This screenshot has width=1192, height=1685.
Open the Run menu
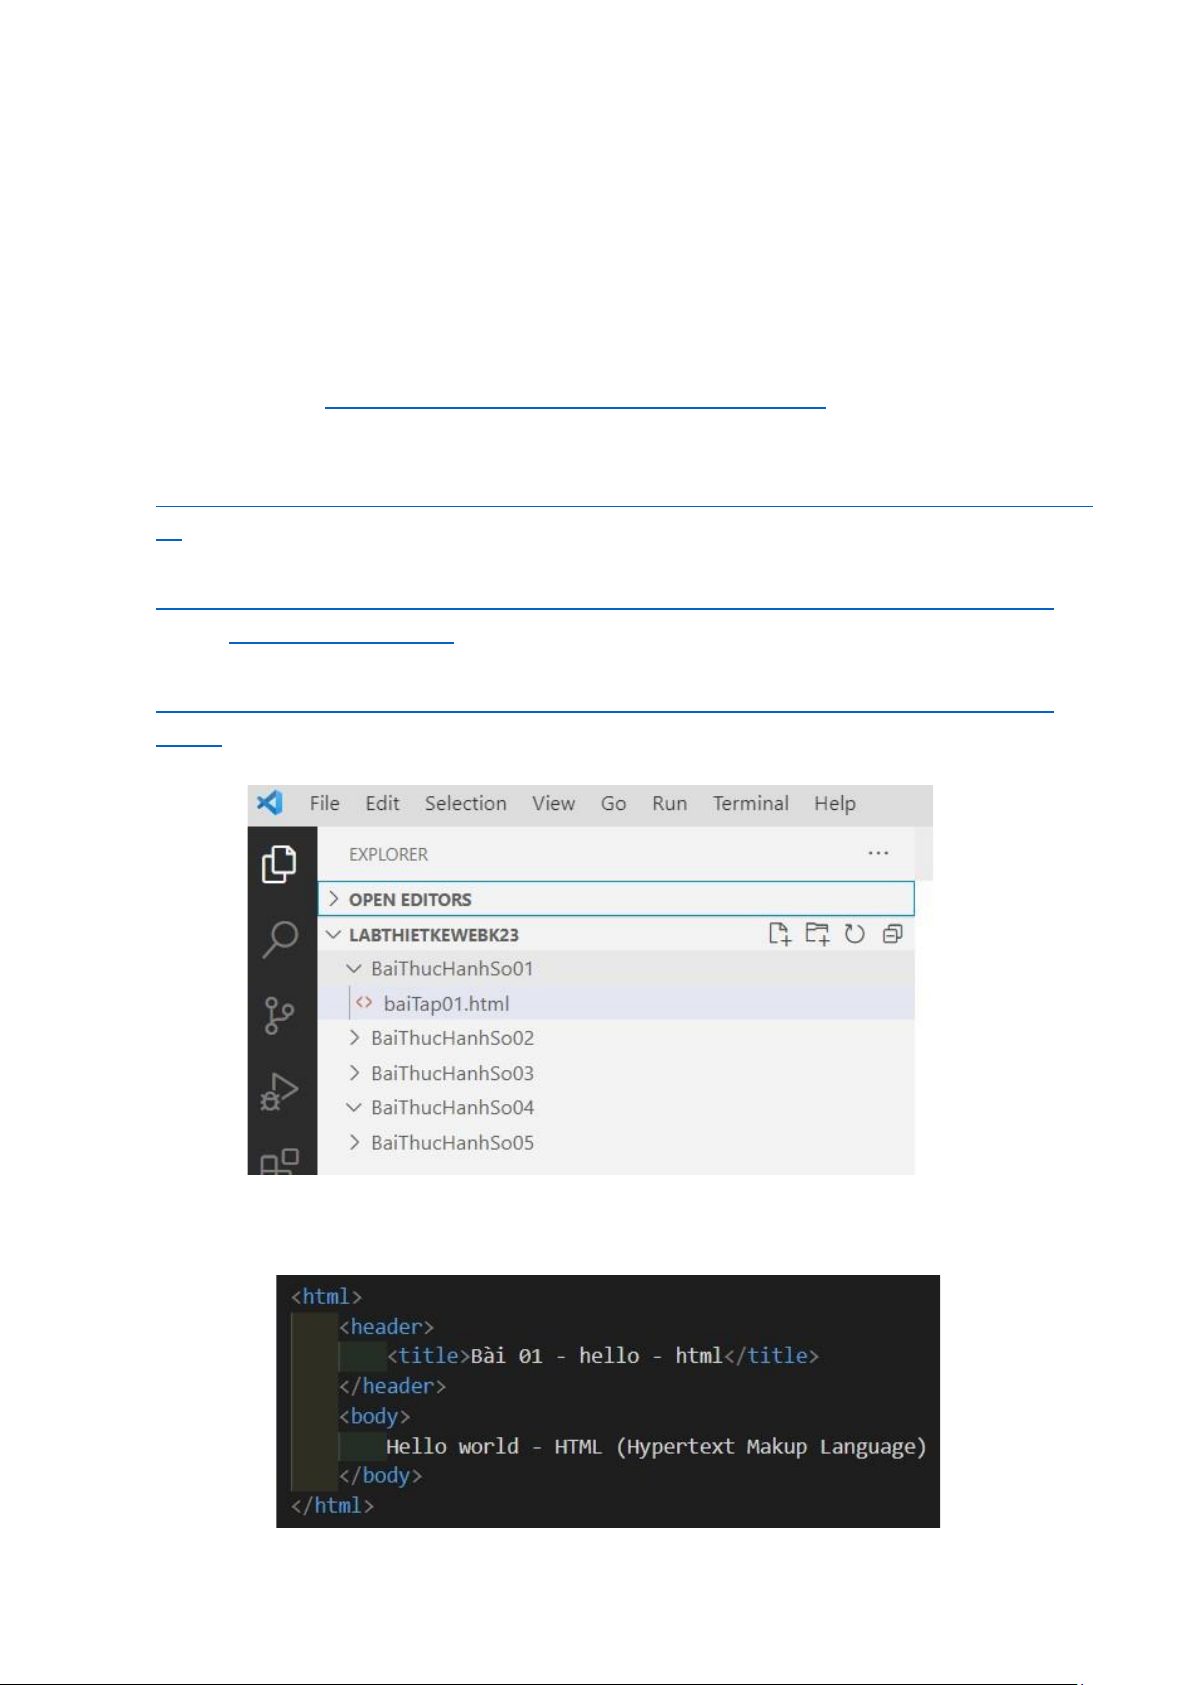pyautogui.click(x=669, y=803)
